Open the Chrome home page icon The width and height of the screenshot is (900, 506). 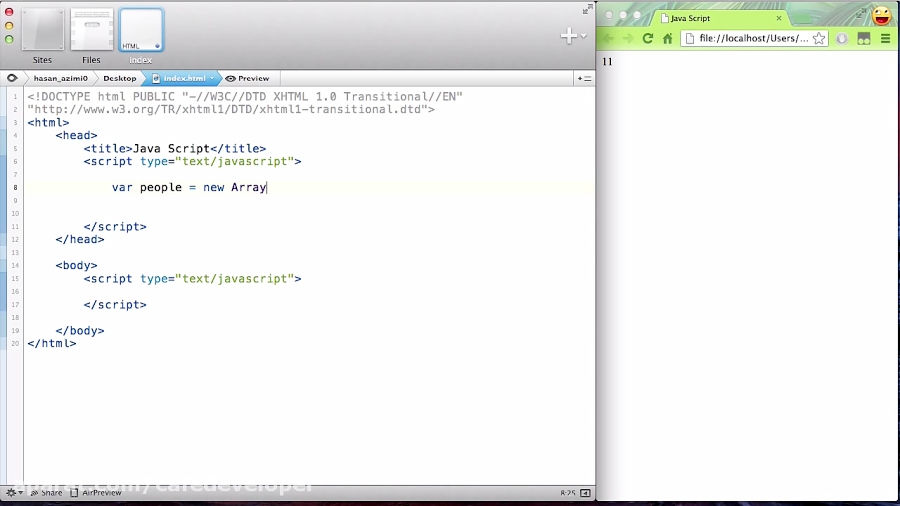[668, 38]
